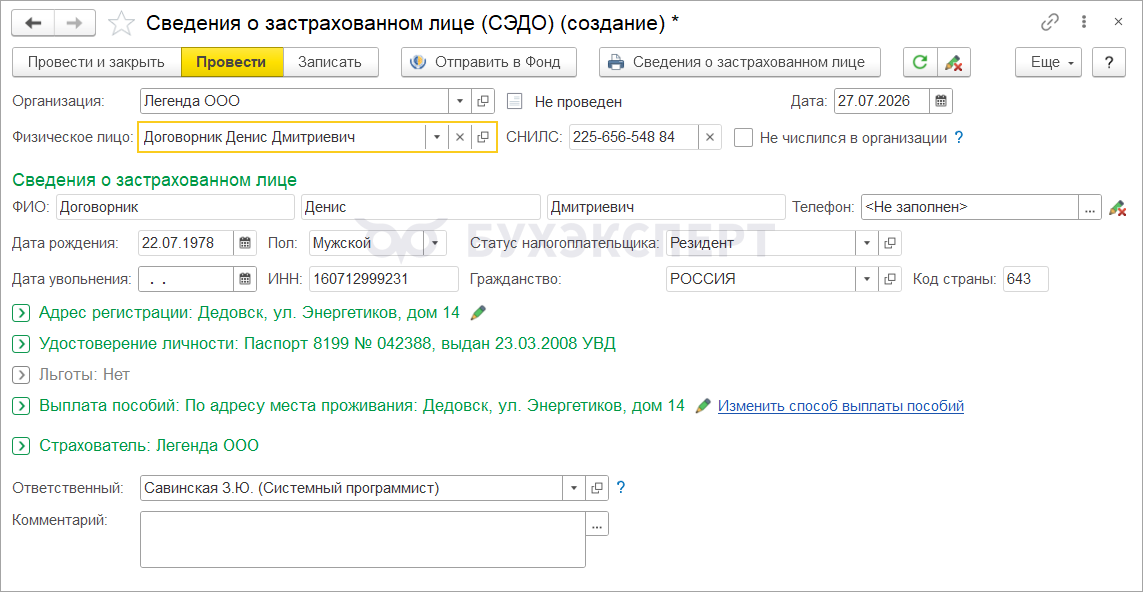This screenshot has width=1143, height=592.
Task: Open help with the question mark button
Action: pyautogui.click(x=1109, y=62)
